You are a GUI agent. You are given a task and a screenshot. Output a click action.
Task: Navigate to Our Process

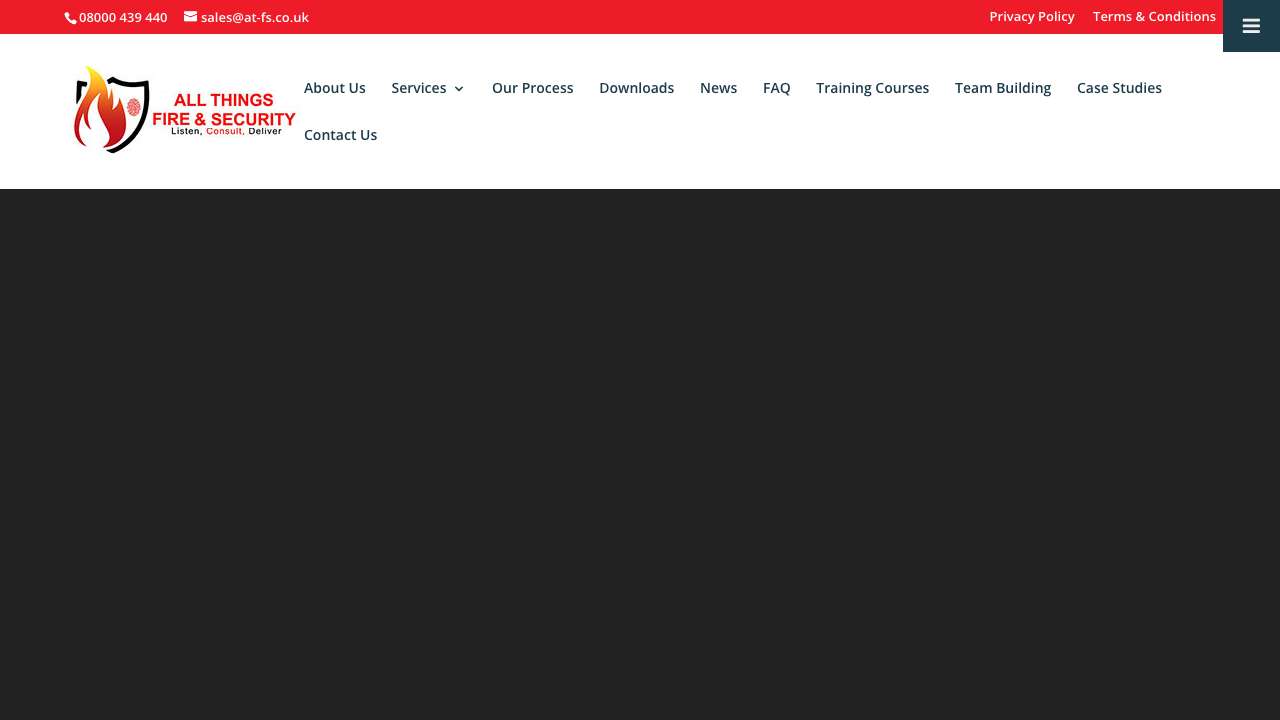click(x=532, y=88)
